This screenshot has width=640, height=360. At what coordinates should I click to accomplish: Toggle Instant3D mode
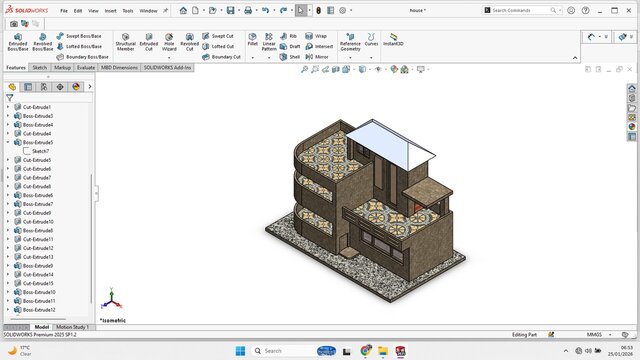(393, 40)
